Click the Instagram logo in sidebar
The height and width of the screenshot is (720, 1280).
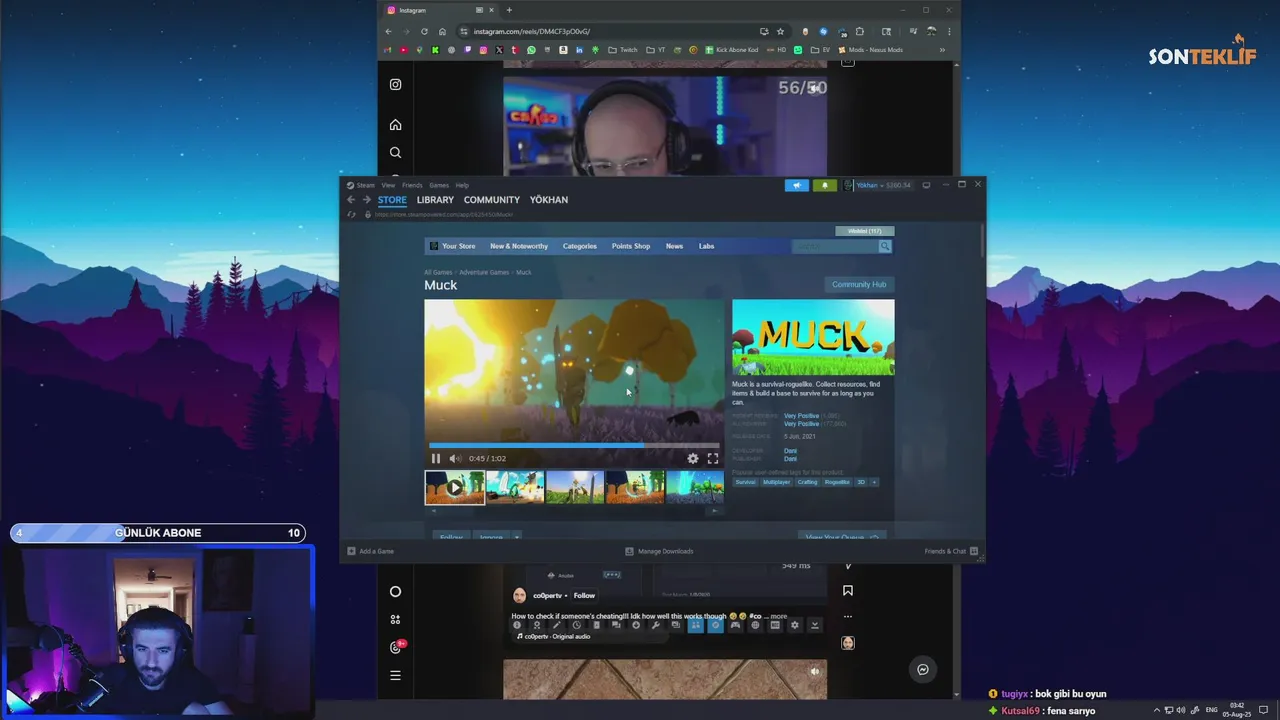pyautogui.click(x=395, y=85)
